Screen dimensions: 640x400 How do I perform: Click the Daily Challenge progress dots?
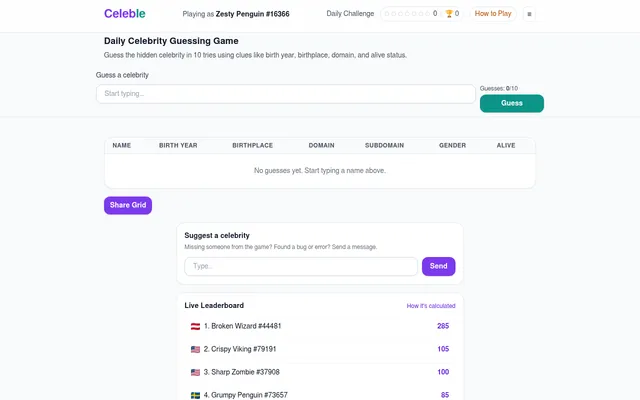[407, 13]
